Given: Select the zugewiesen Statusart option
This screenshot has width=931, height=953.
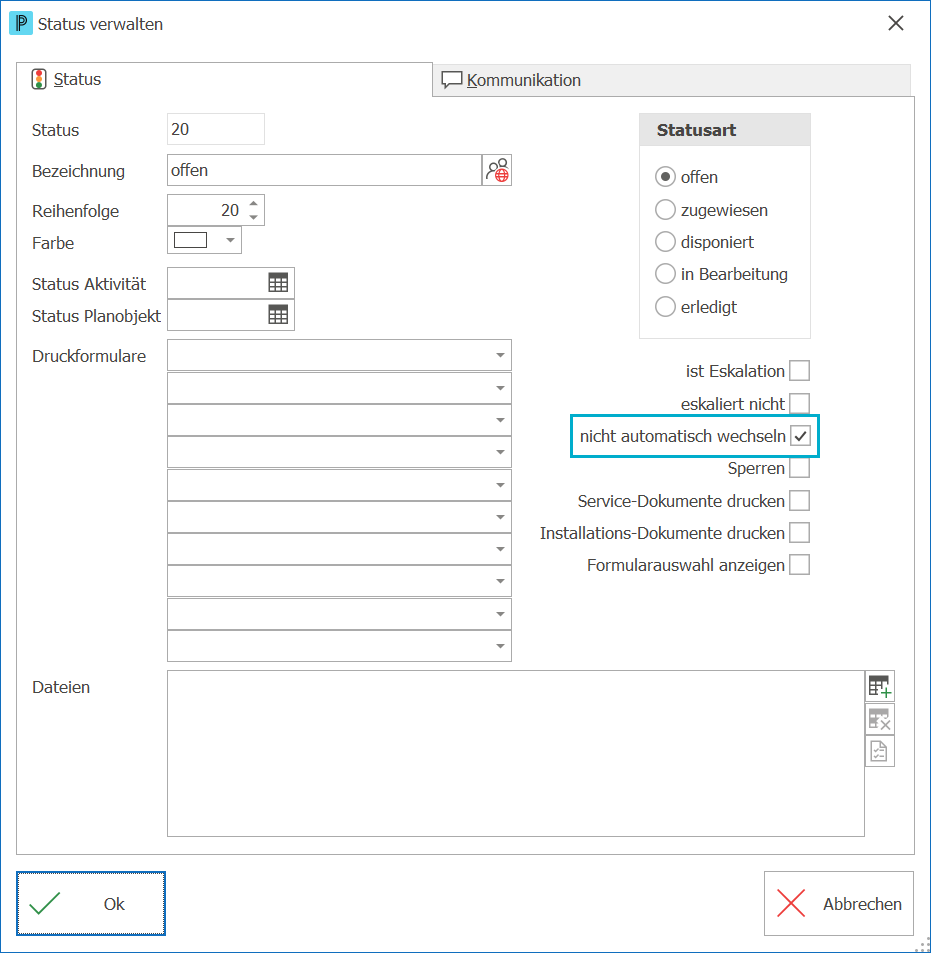Looking at the screenshot, I should click(x=665, y=210).
